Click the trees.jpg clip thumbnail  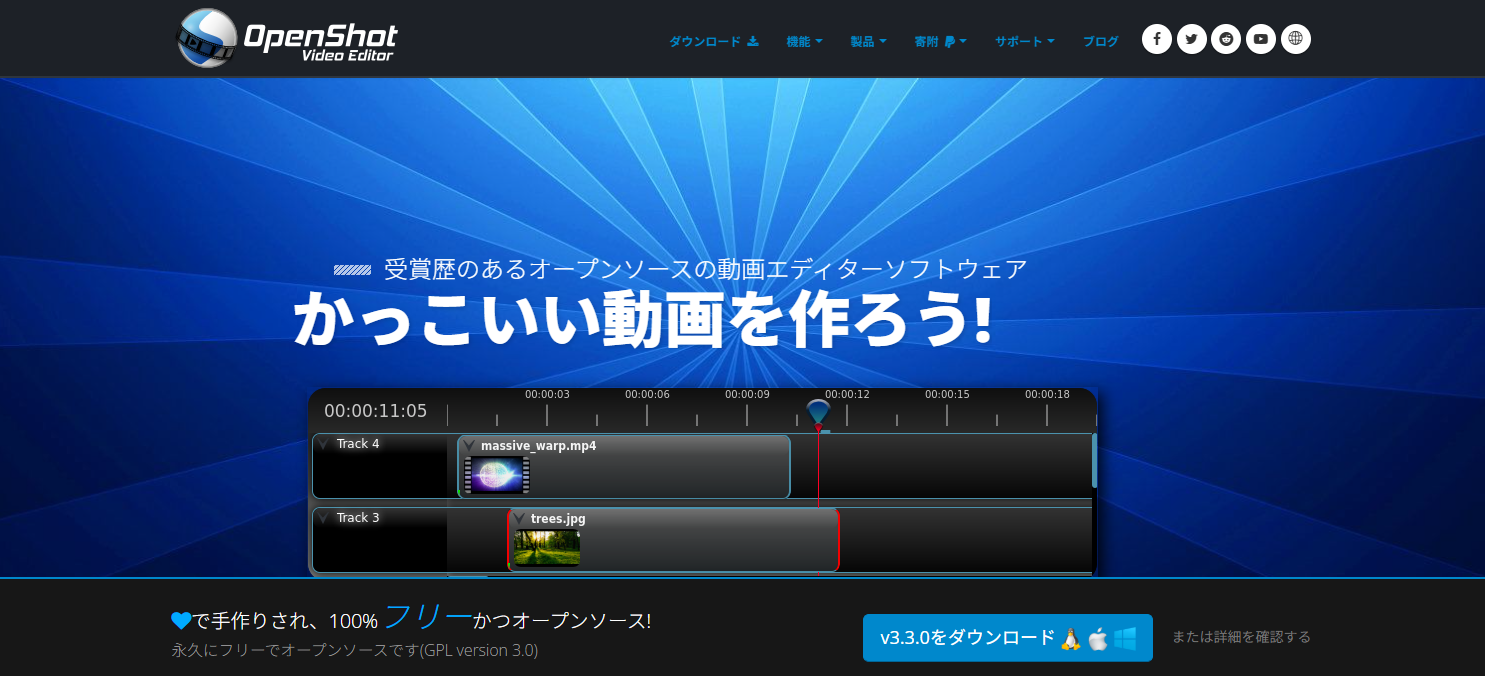[547, 548]
